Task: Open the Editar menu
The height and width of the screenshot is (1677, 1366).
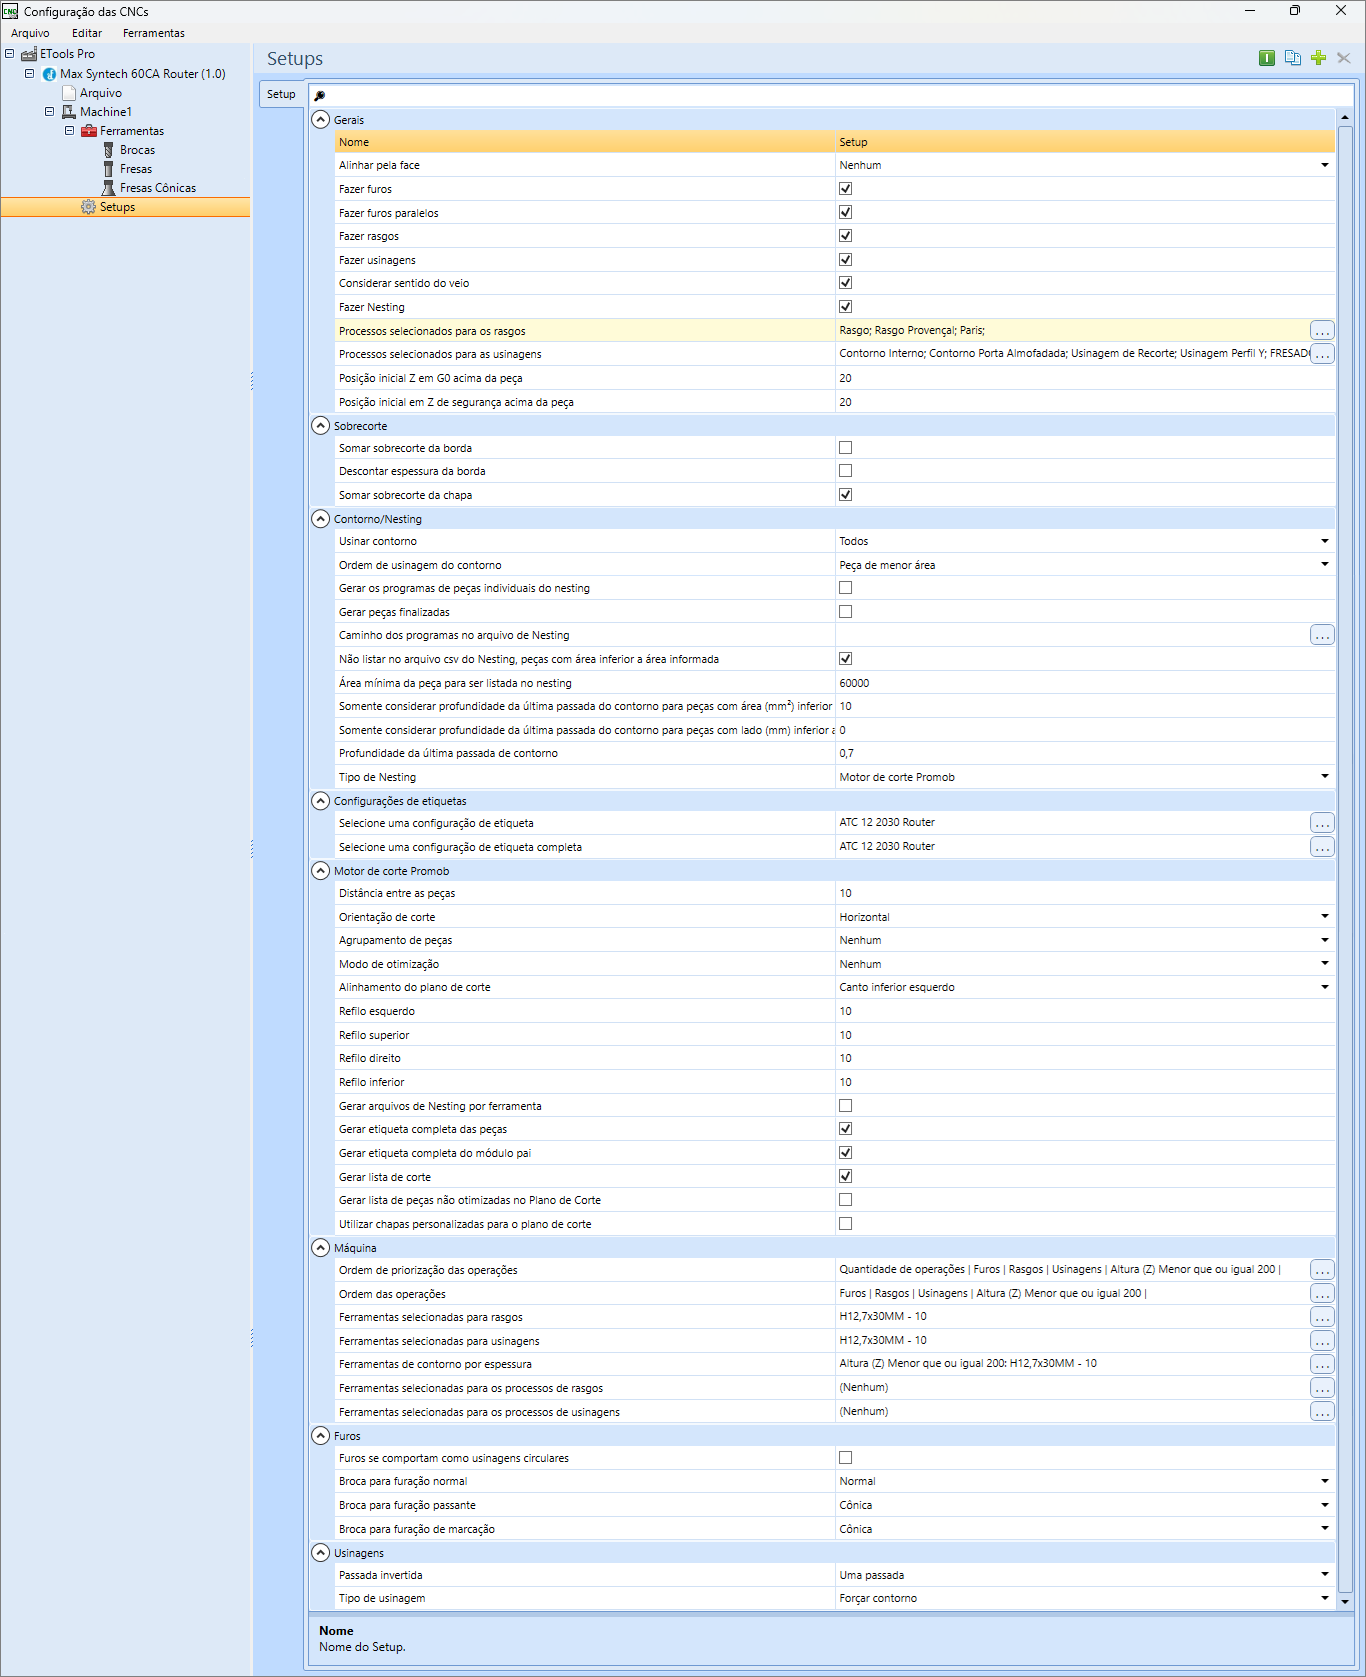Action: 87,33
